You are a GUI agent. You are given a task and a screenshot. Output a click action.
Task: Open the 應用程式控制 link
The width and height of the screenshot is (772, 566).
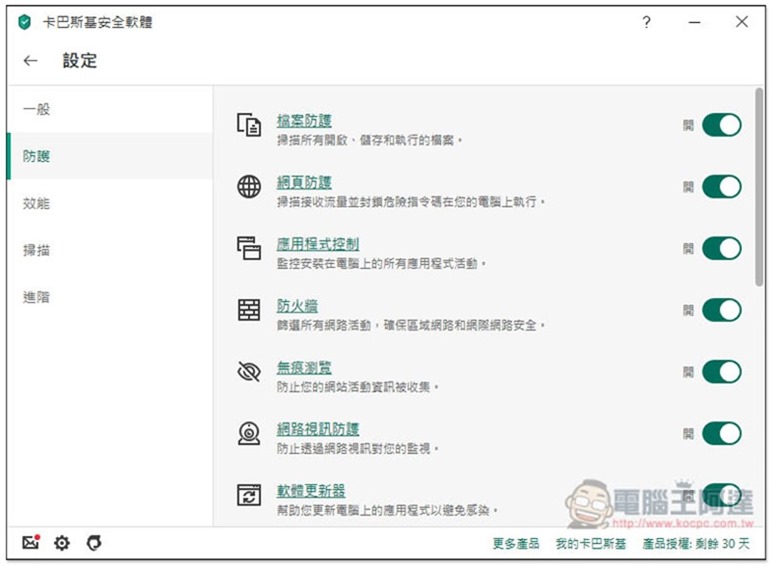tap(318, 244)
